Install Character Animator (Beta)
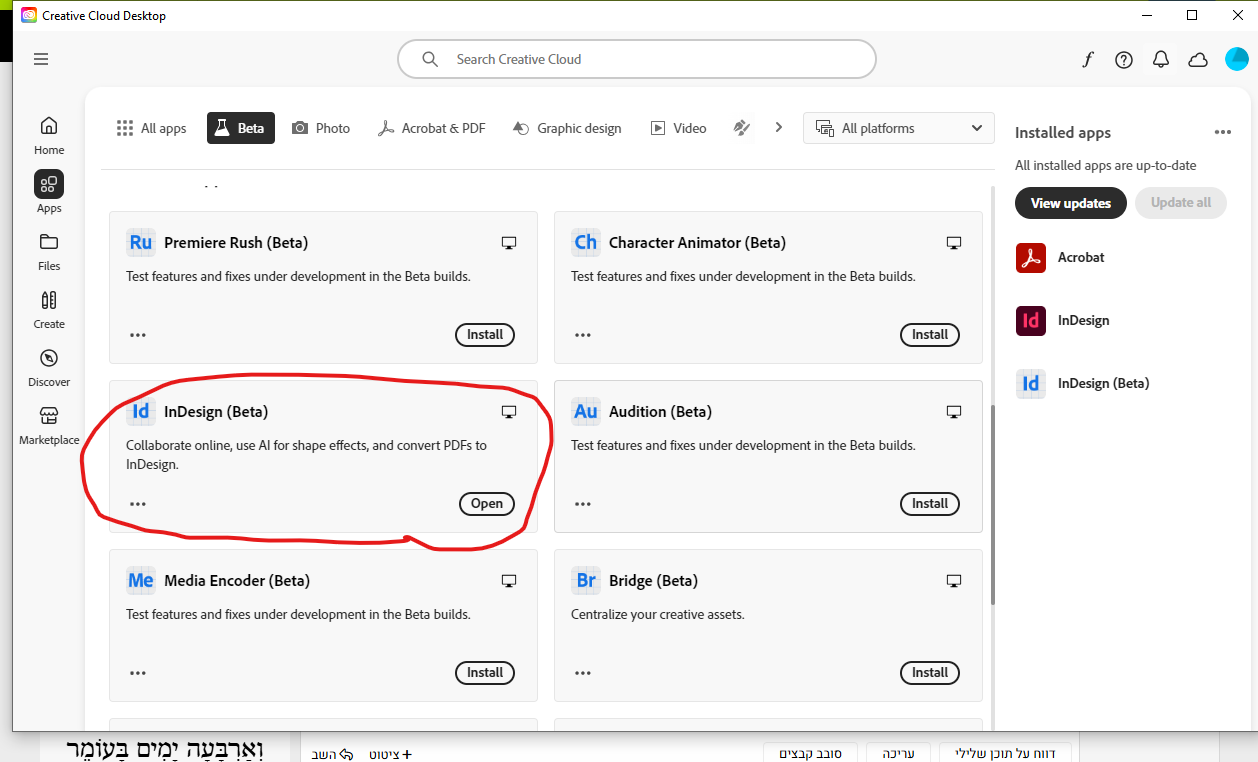 tap(929, 335)
